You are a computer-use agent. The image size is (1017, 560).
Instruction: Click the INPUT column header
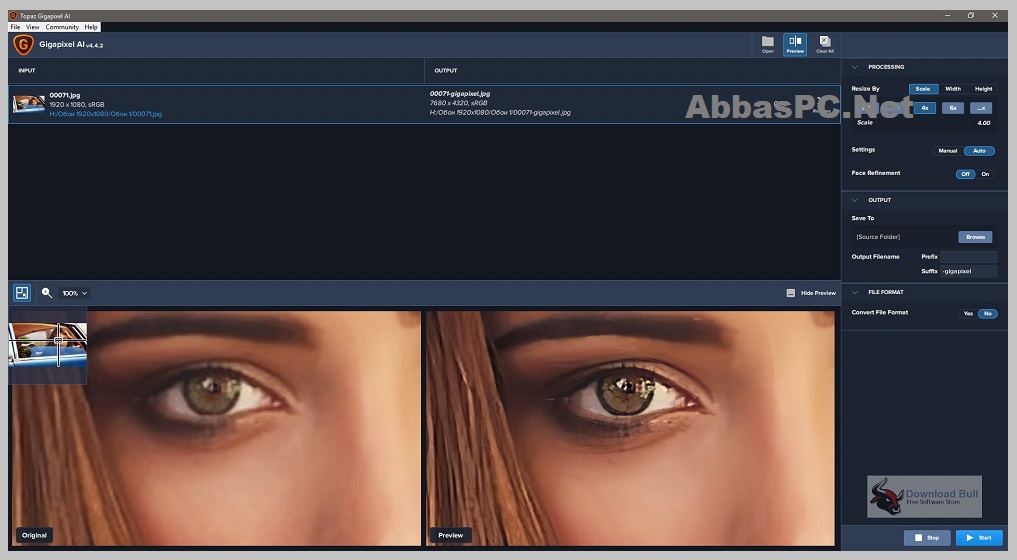[x=27, y=70]
